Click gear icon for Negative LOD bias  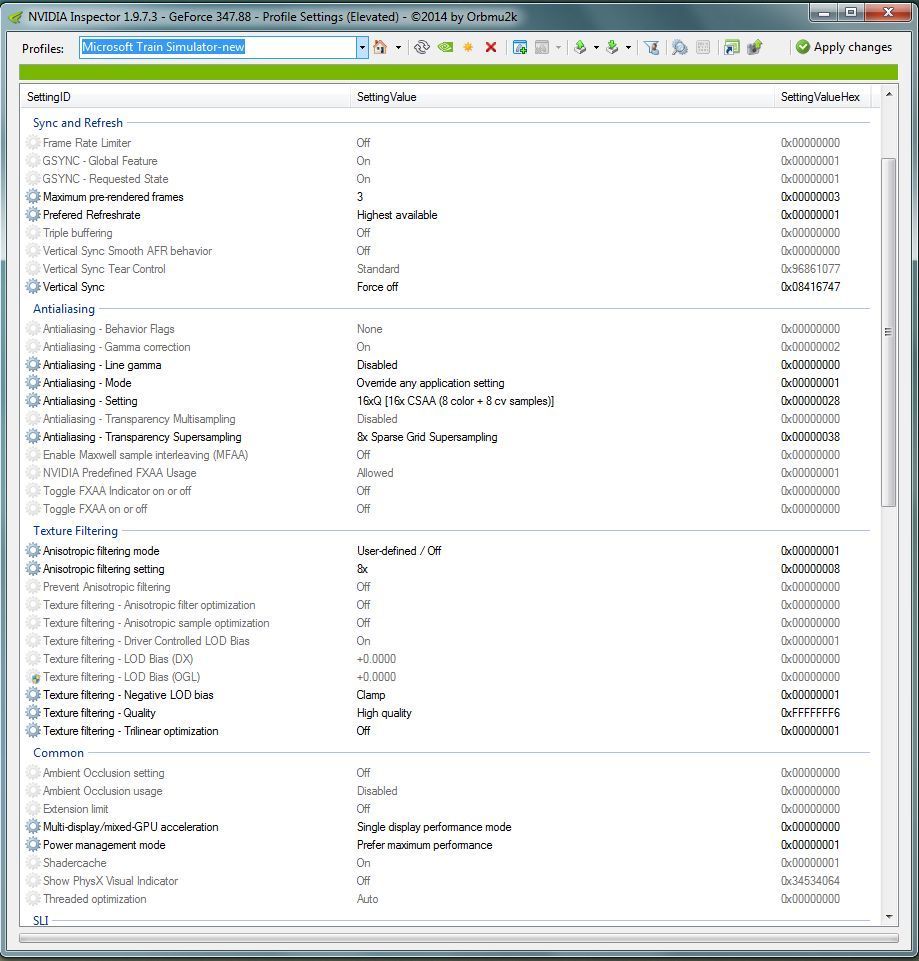click(x=33, y=695)
